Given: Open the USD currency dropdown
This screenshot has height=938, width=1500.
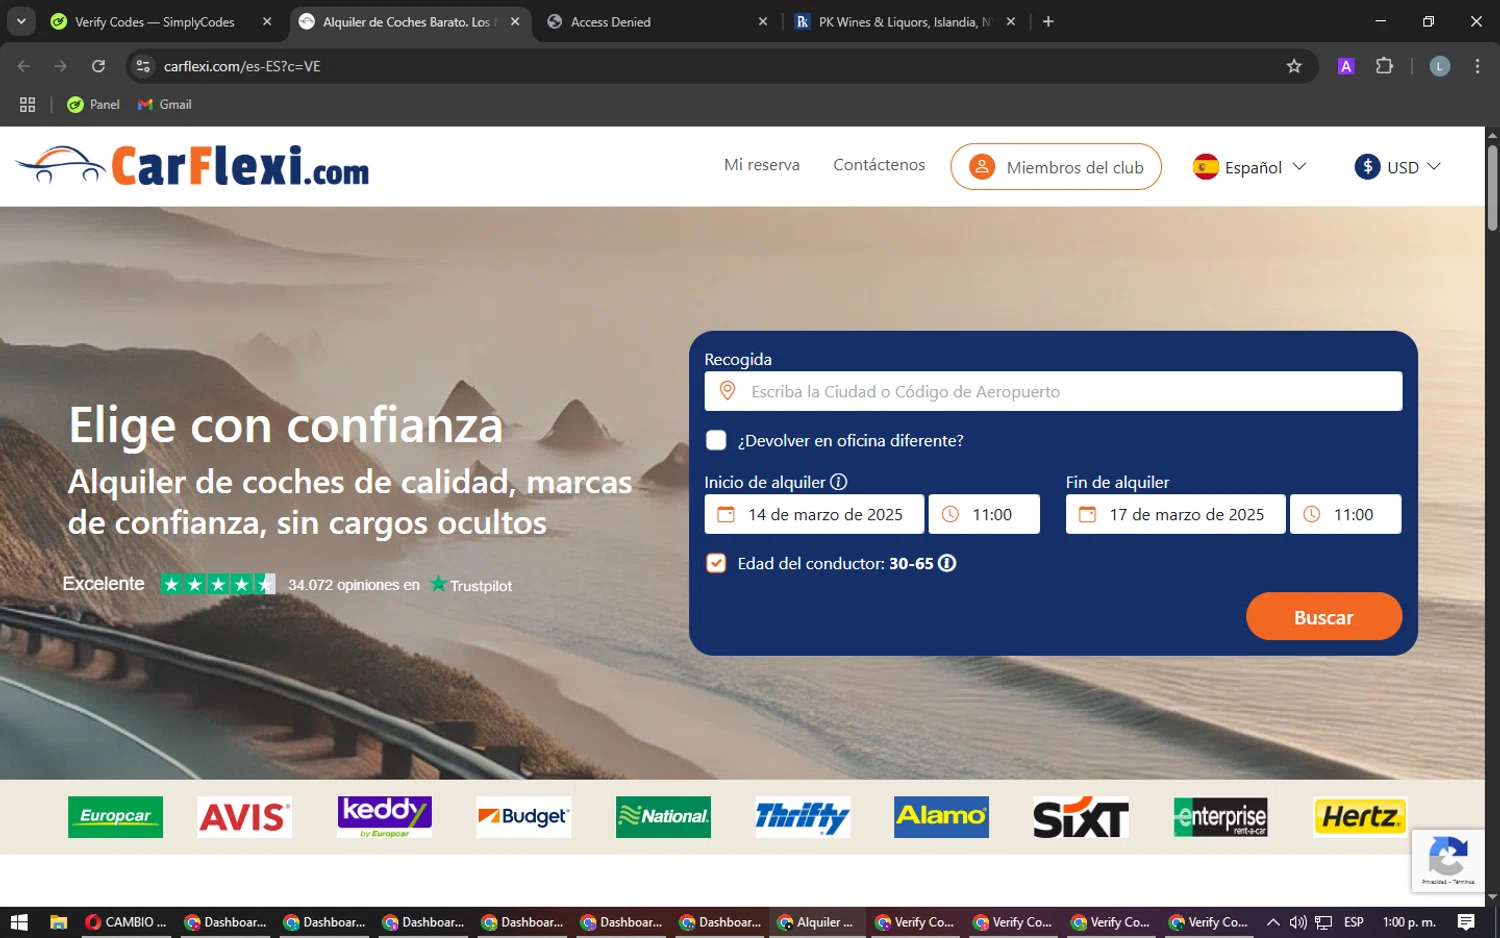Looking at the screenshot, I should pyautogui.click(x=1398, y=167).
